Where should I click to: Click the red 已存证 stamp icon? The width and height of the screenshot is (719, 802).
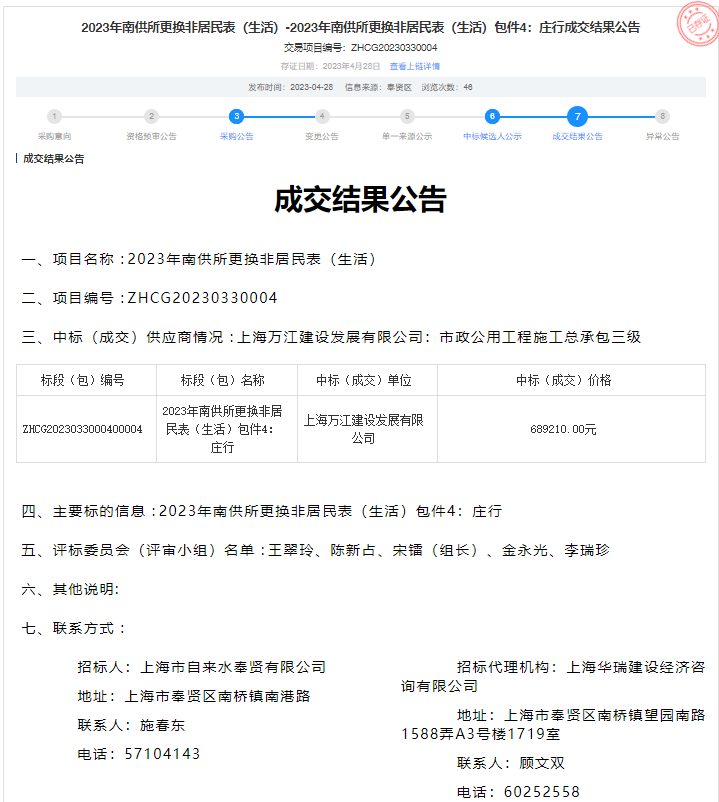(x=696, y=24)
